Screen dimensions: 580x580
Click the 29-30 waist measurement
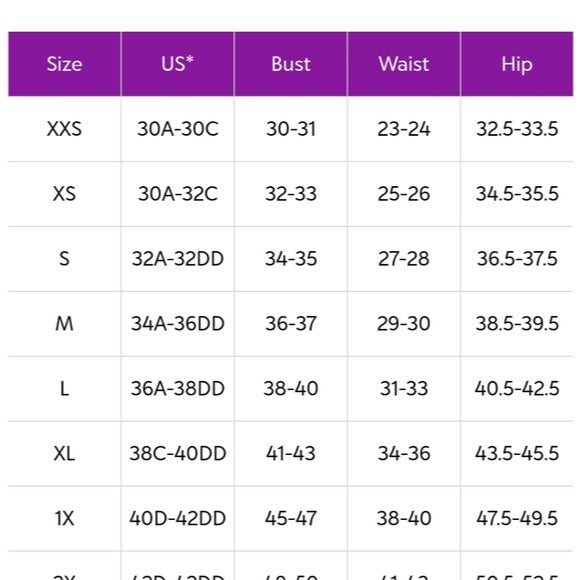tap(404, 324)
